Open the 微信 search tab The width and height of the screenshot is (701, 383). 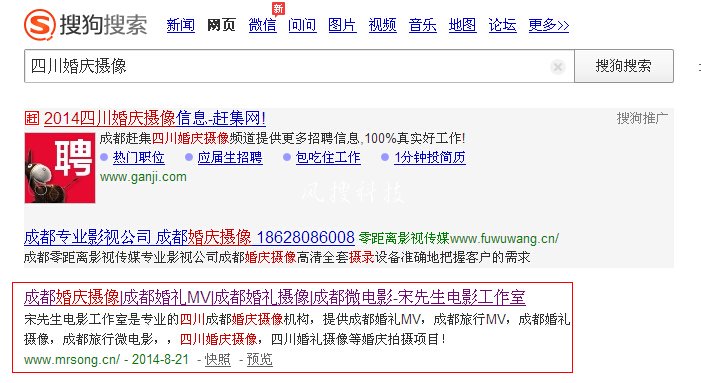click(x=262, y=25)
